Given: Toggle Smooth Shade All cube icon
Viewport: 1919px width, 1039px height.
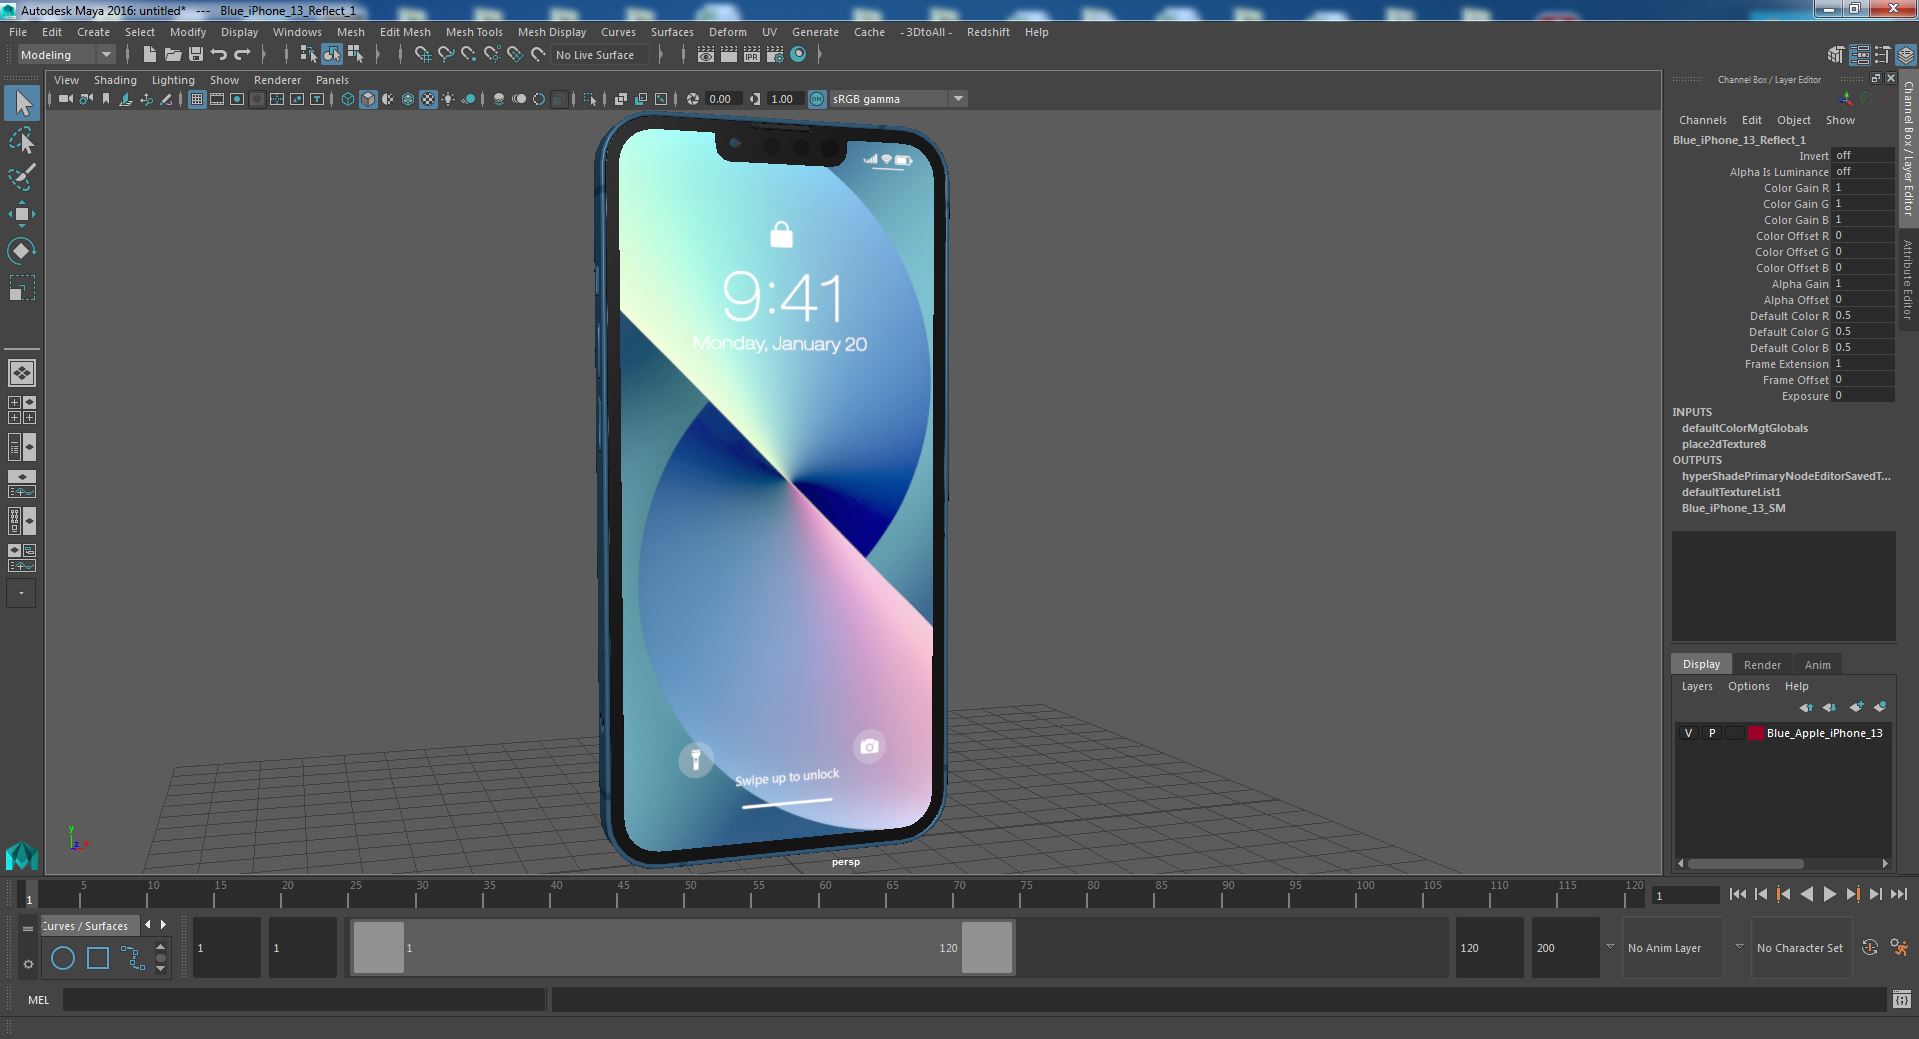Looking at the screenshot, I should point(368,99).
